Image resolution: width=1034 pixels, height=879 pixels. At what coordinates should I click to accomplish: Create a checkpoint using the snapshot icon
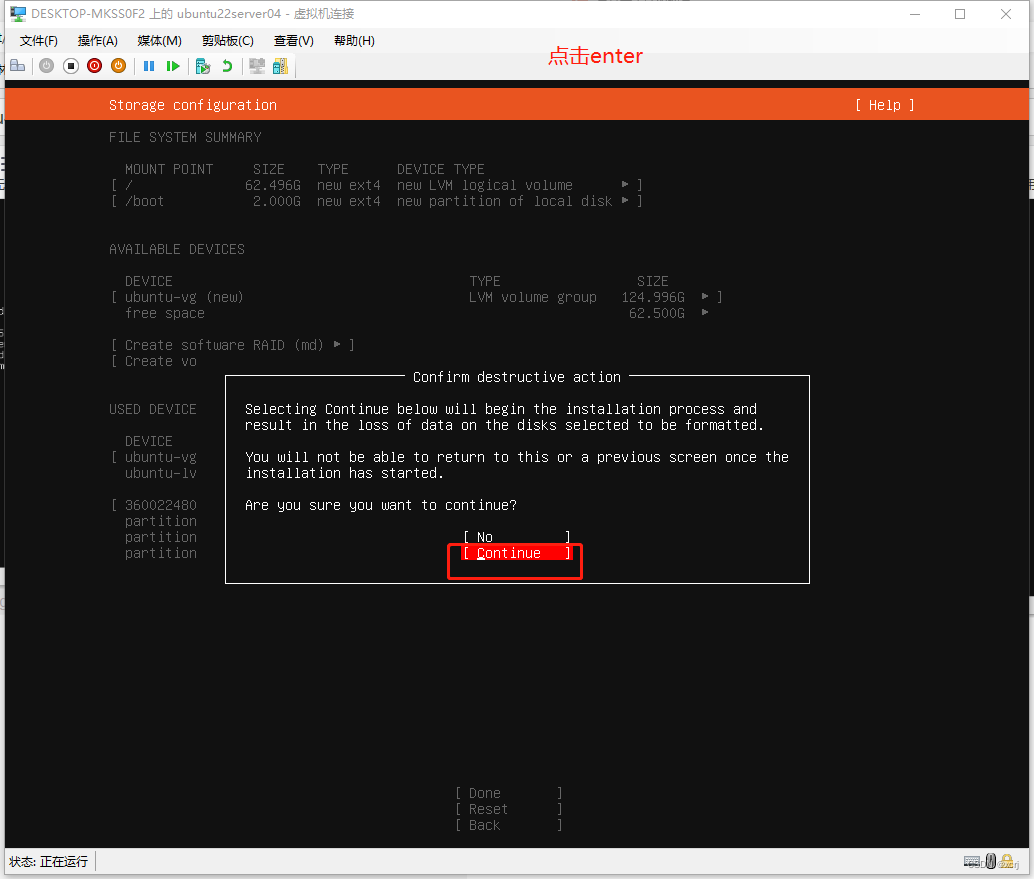coord(203,66)
